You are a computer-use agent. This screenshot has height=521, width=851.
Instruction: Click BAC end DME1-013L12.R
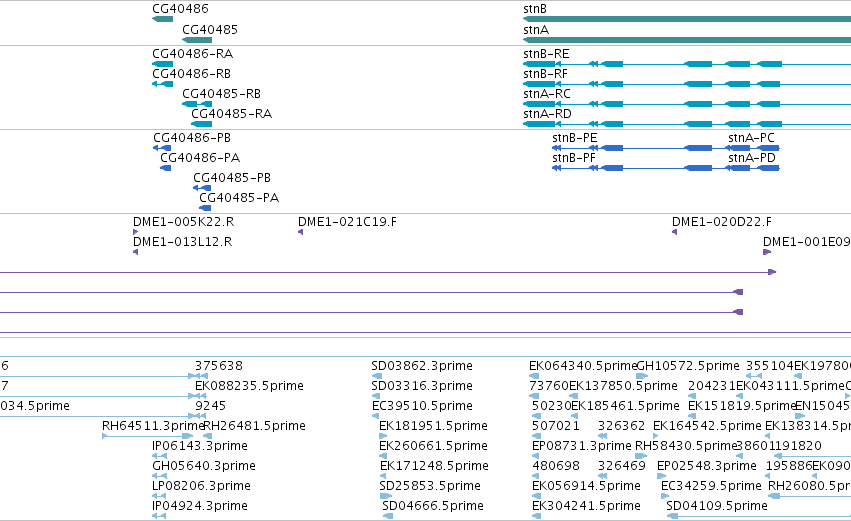tap(183, 242)
